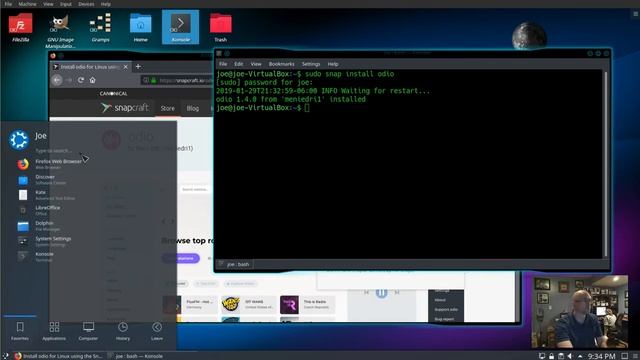Image resolution: width=640 pixels, height=360 pixels.
Task: Open the FileZilla desktop icon
Action: pyautogui.click(x=20, y=28)
